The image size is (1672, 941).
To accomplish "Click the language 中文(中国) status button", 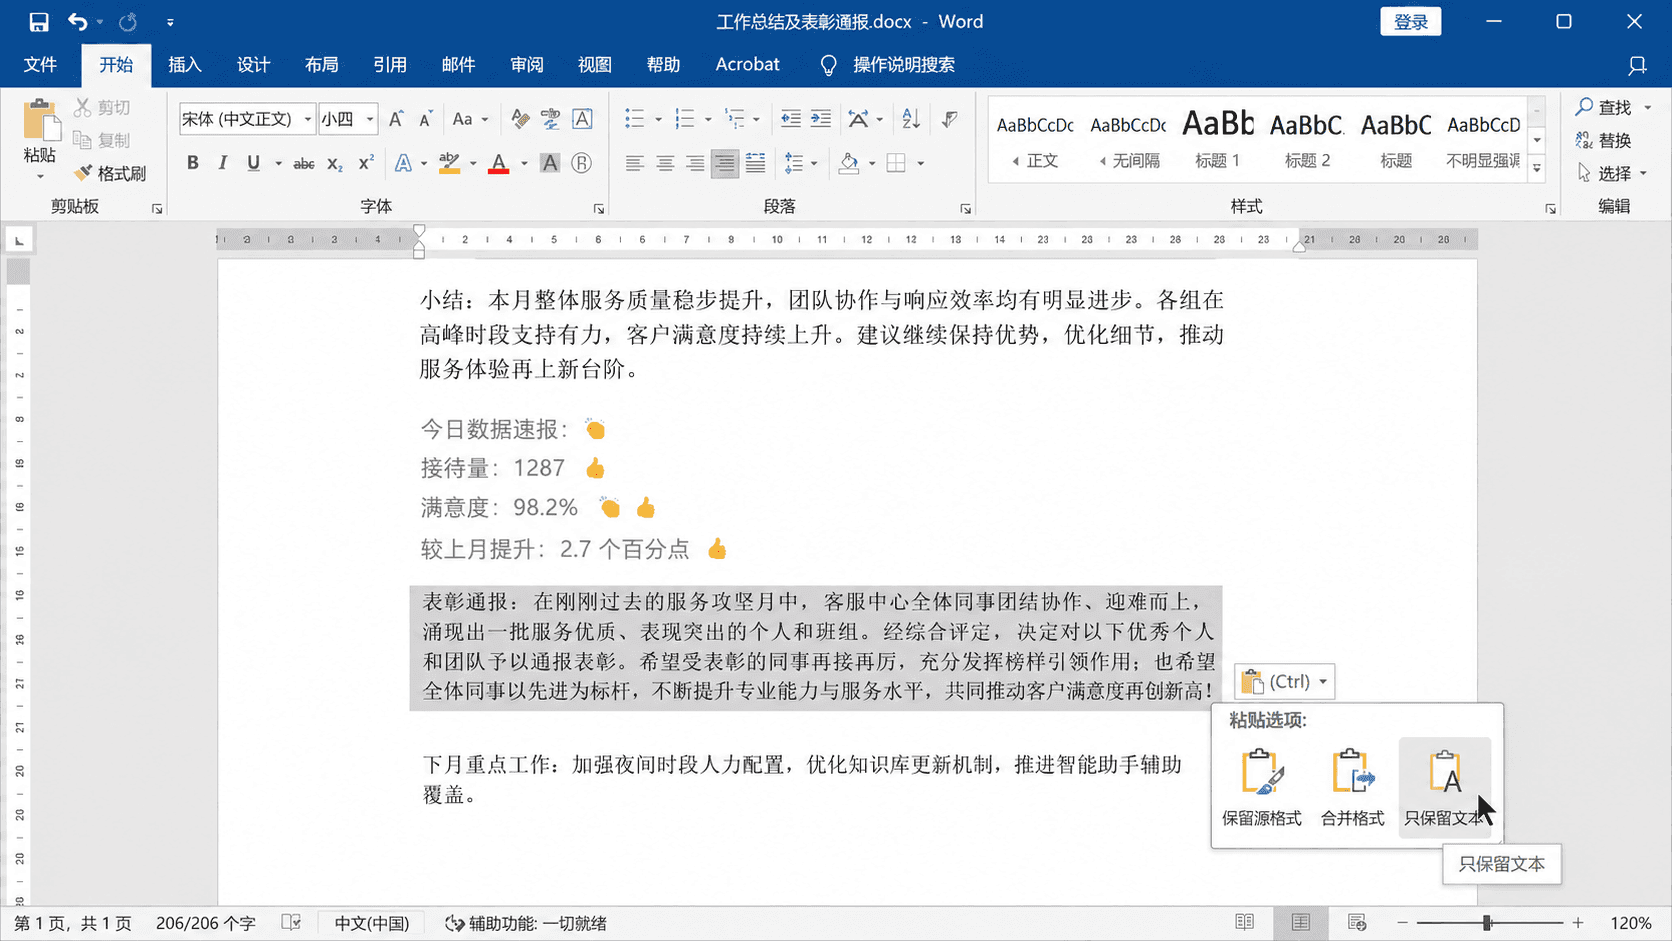I will [372, 923].
